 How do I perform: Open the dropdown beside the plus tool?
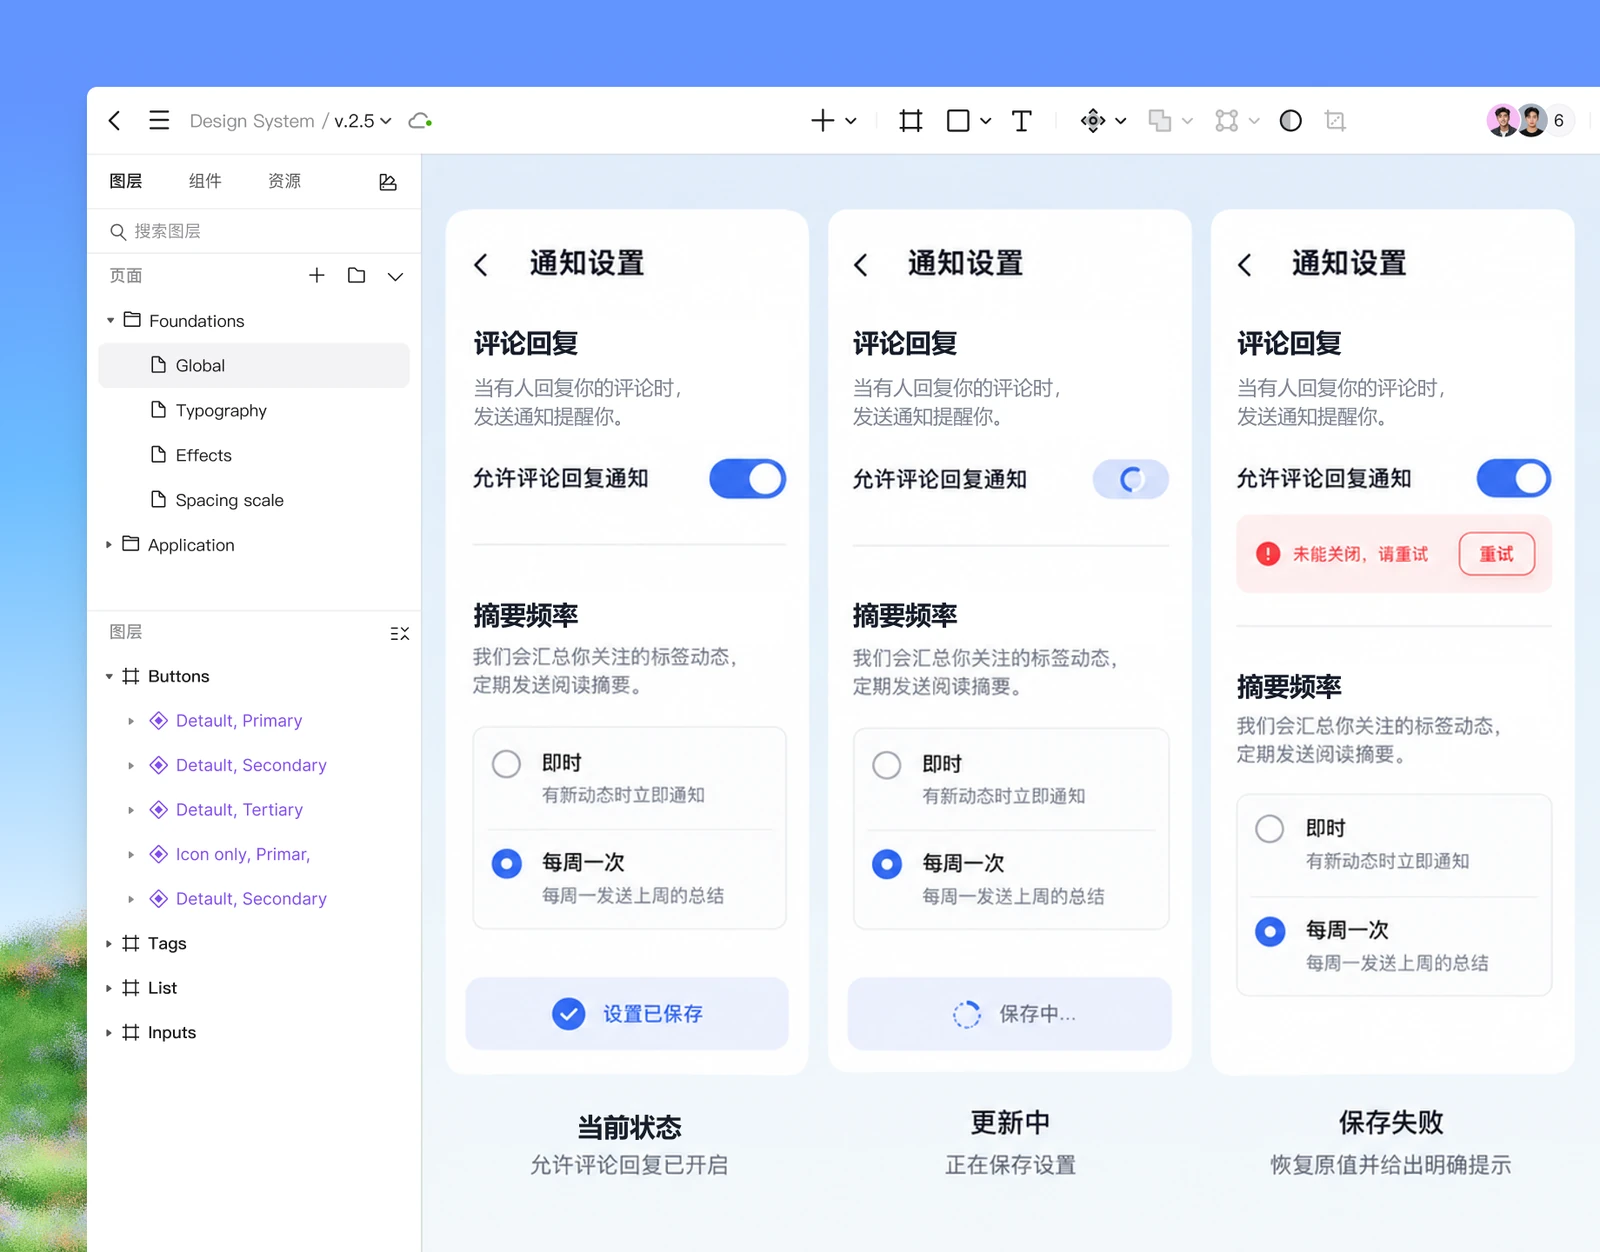(851, 121)
